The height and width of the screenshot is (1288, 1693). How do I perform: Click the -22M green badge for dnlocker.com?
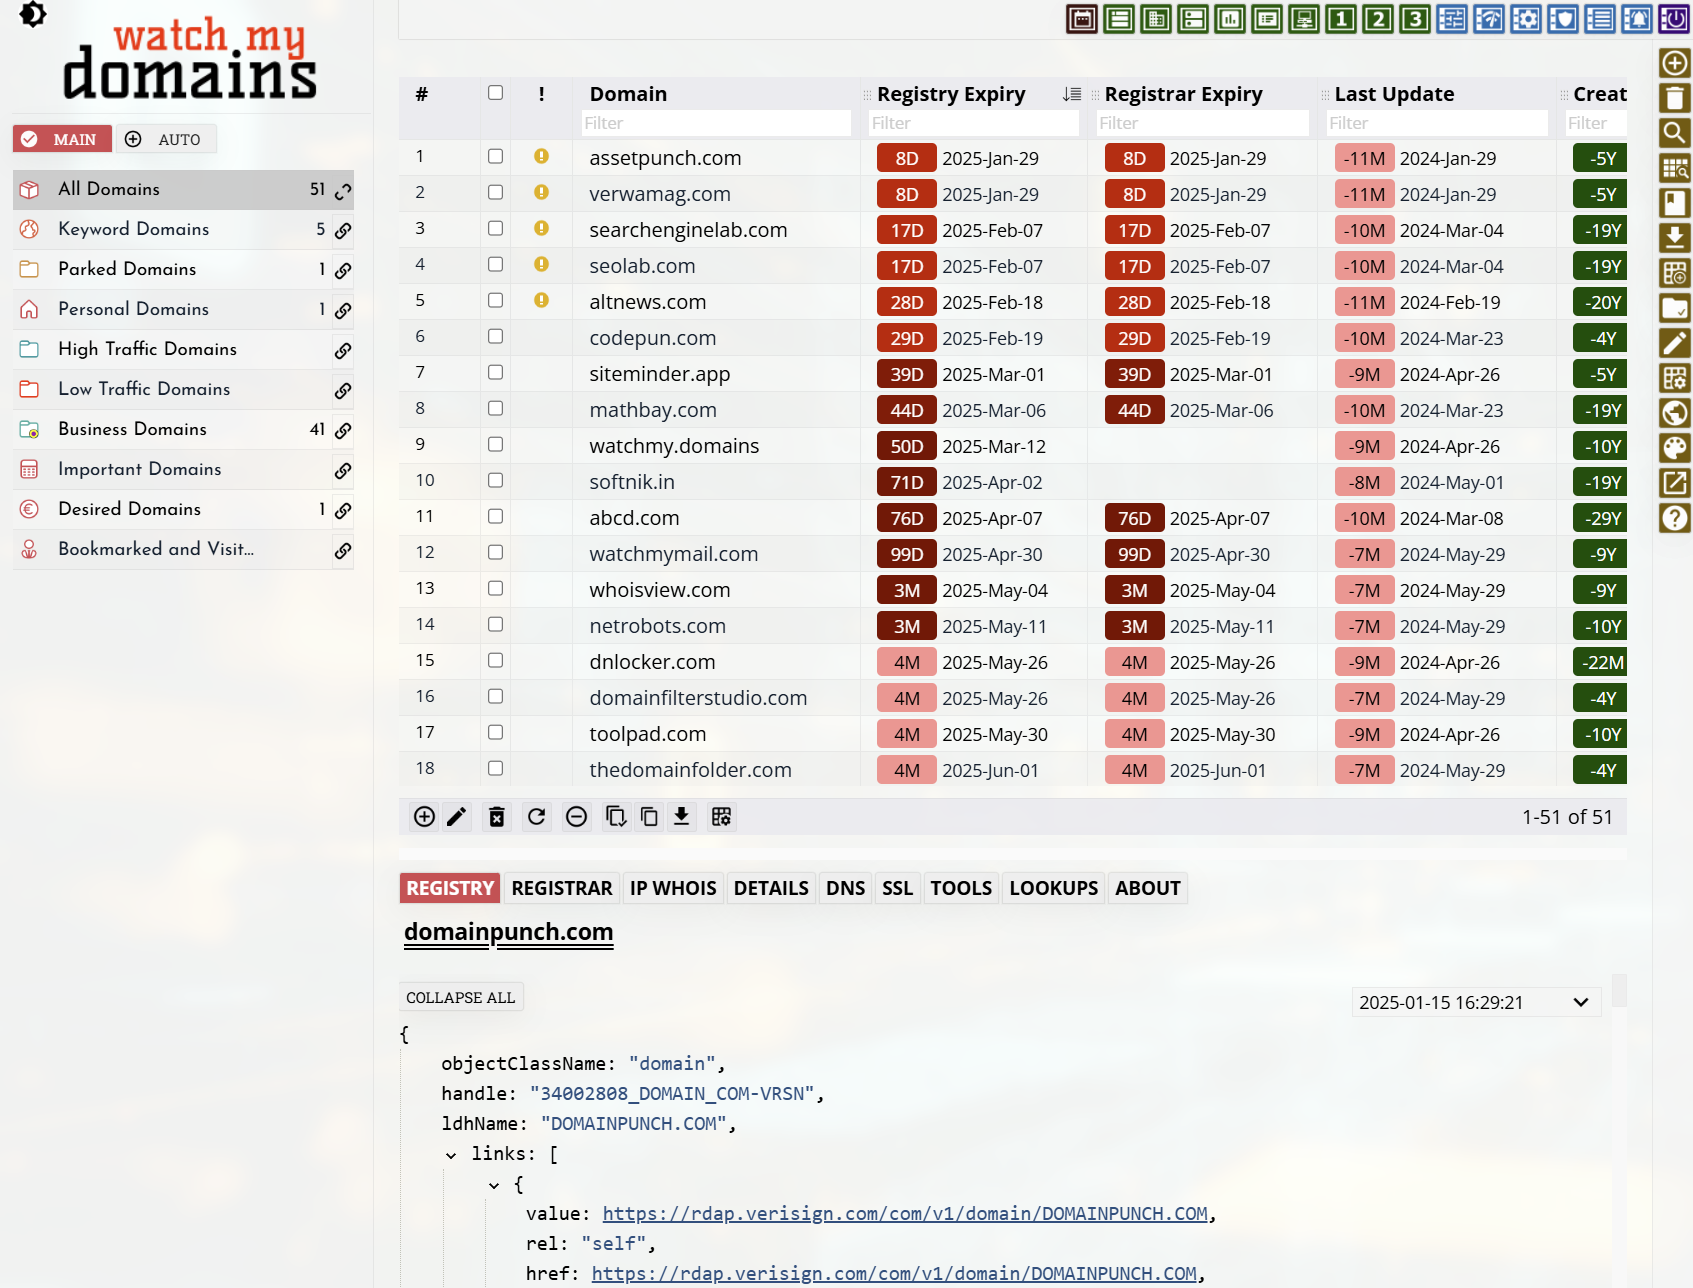click(1600, 662)
